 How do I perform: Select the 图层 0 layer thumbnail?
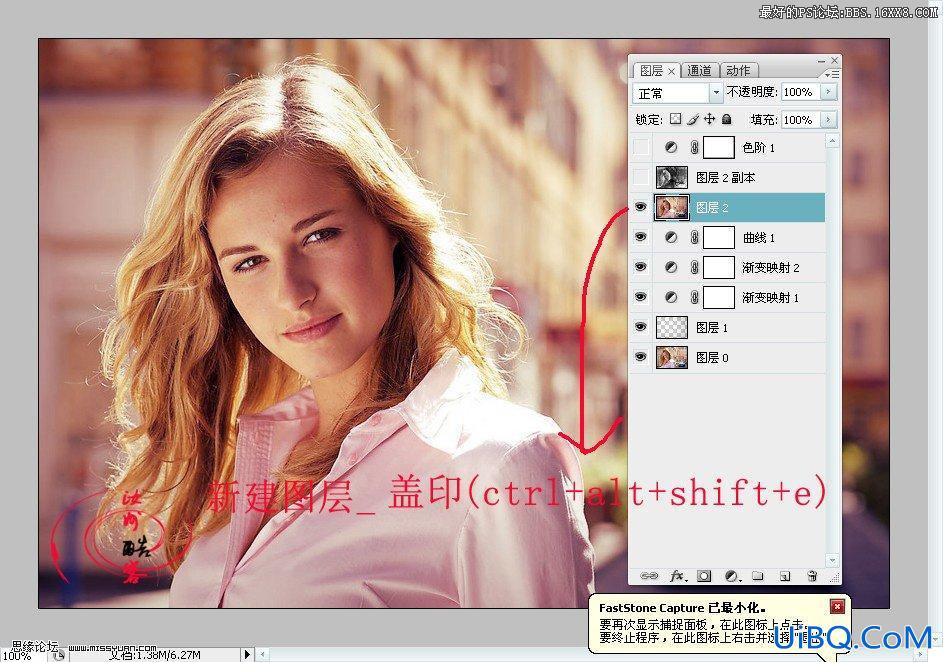coord(672,357)
